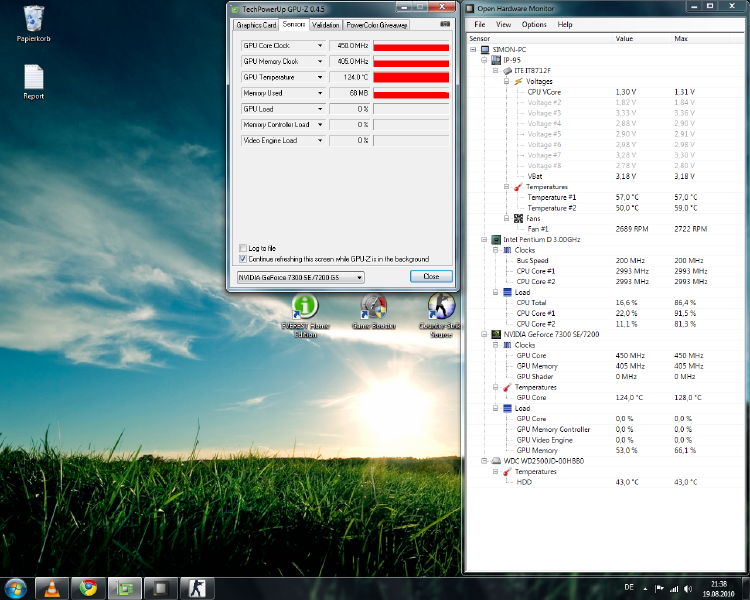Select the CPU VCore sensor row
The height and width of the screenshot is (600, 750).
click(605, 92)
